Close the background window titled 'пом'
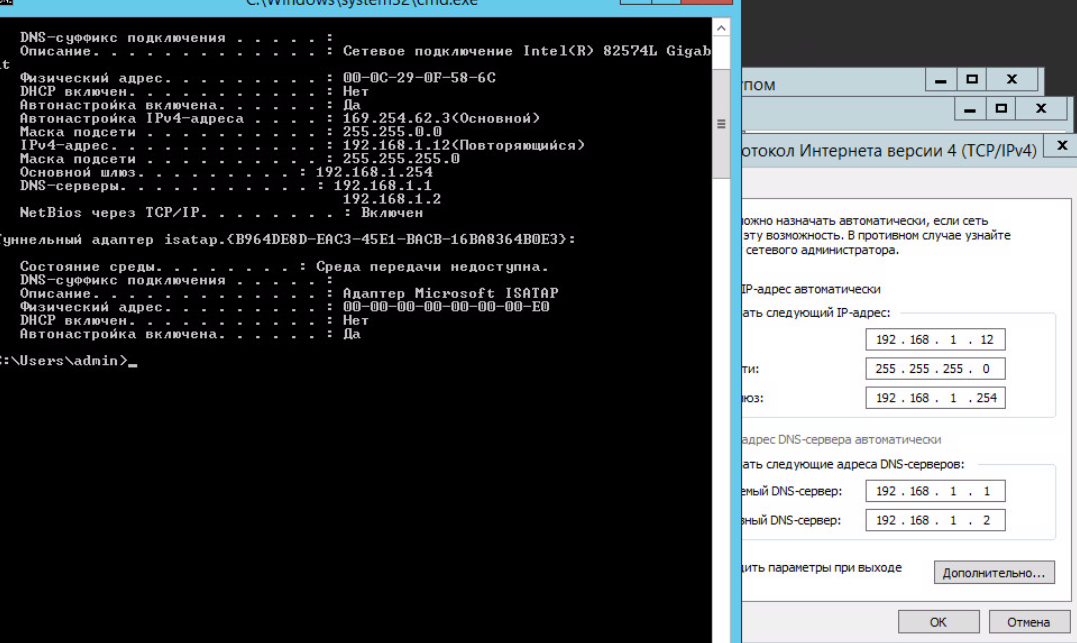 click(1012, 80)
